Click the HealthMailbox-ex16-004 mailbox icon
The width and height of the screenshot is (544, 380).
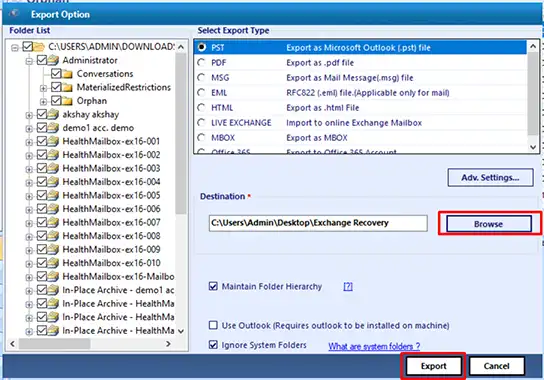tap(53, 182)
